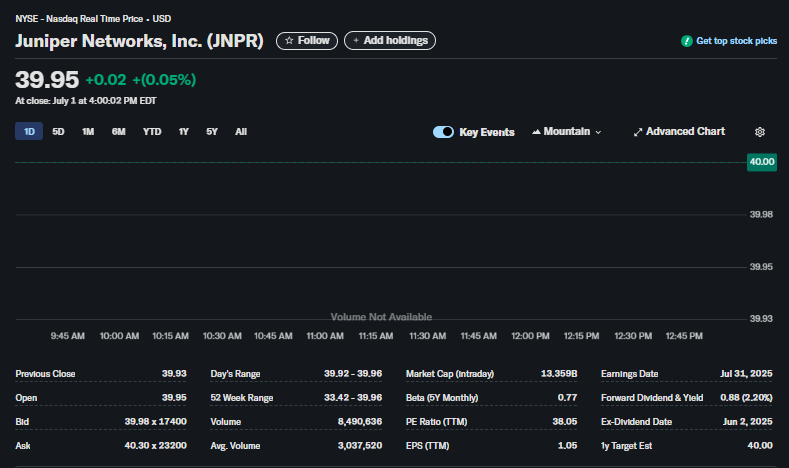Image resolution: width=789 pixels, height=468 pixels.
Task: Click the PE Ratio (TTM) label
Action: tap(436, 422)
